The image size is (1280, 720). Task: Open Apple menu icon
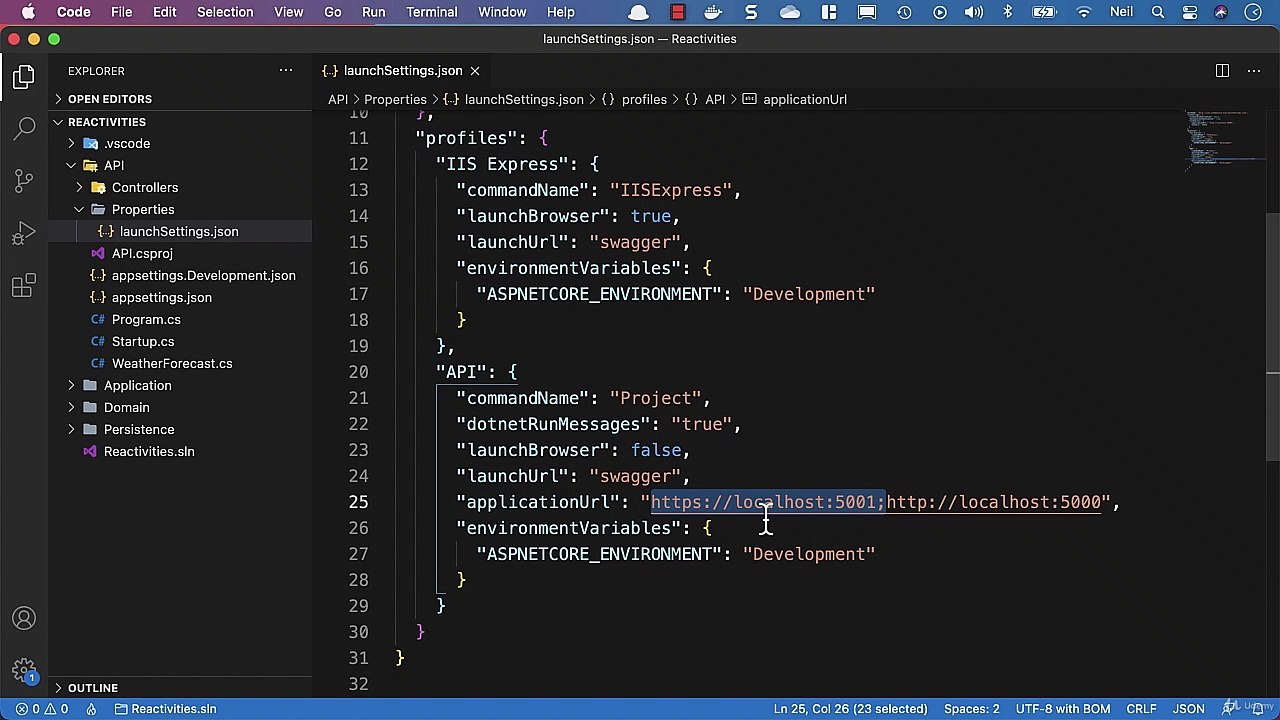click(28, 12)
